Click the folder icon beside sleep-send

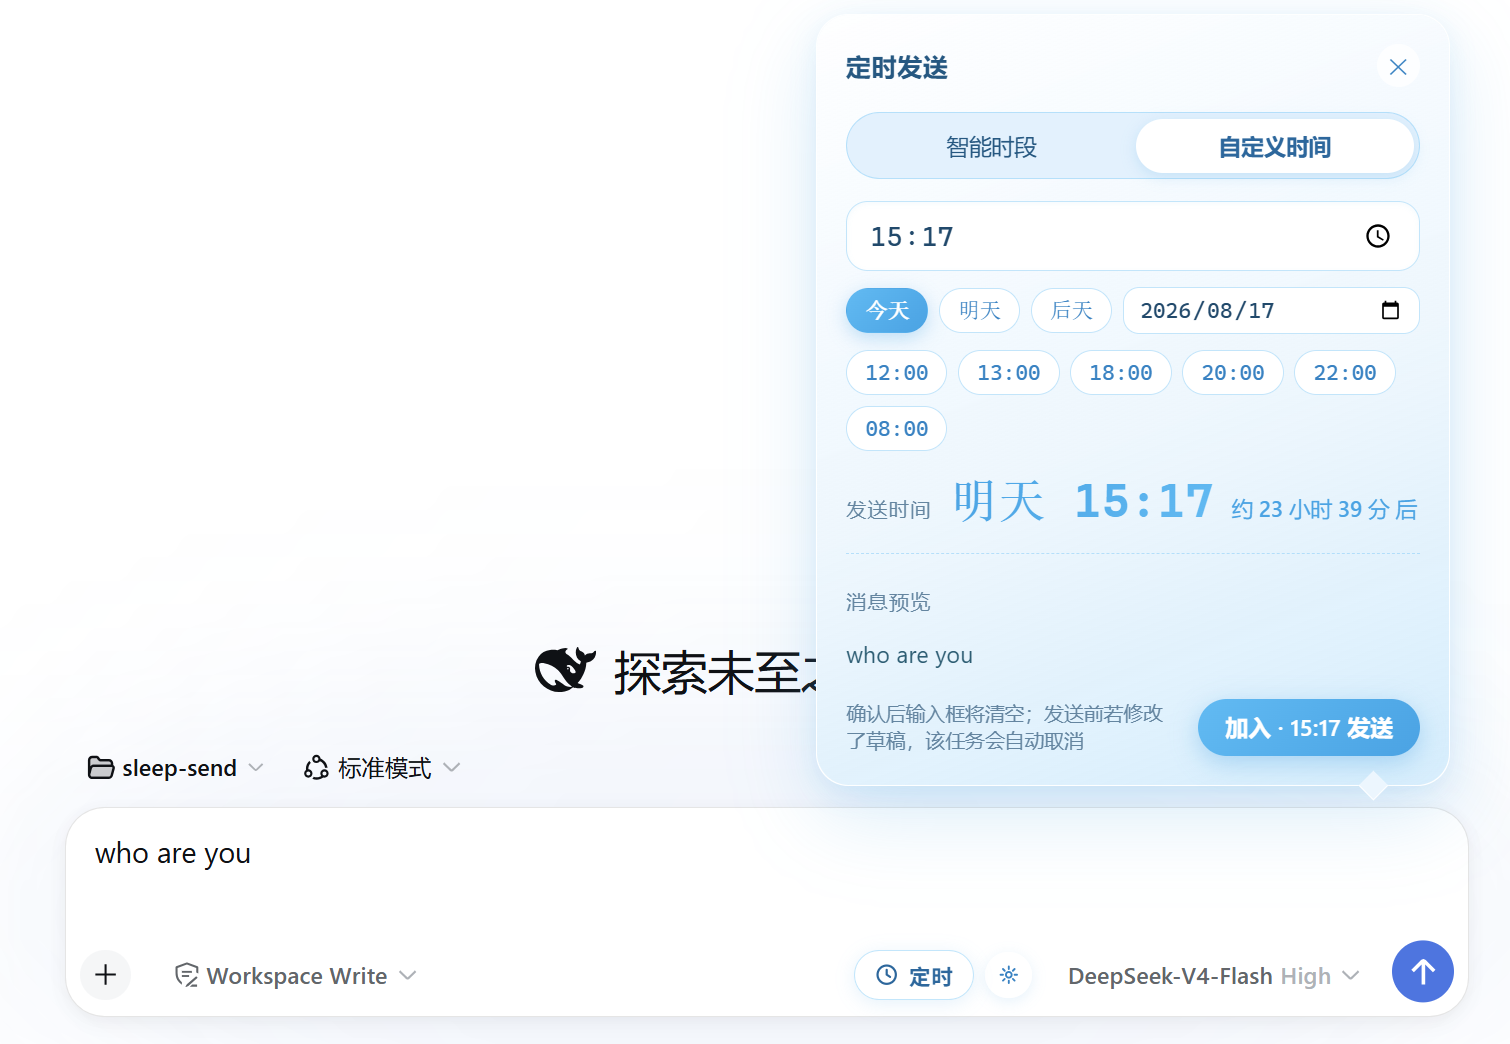(101, 767)
